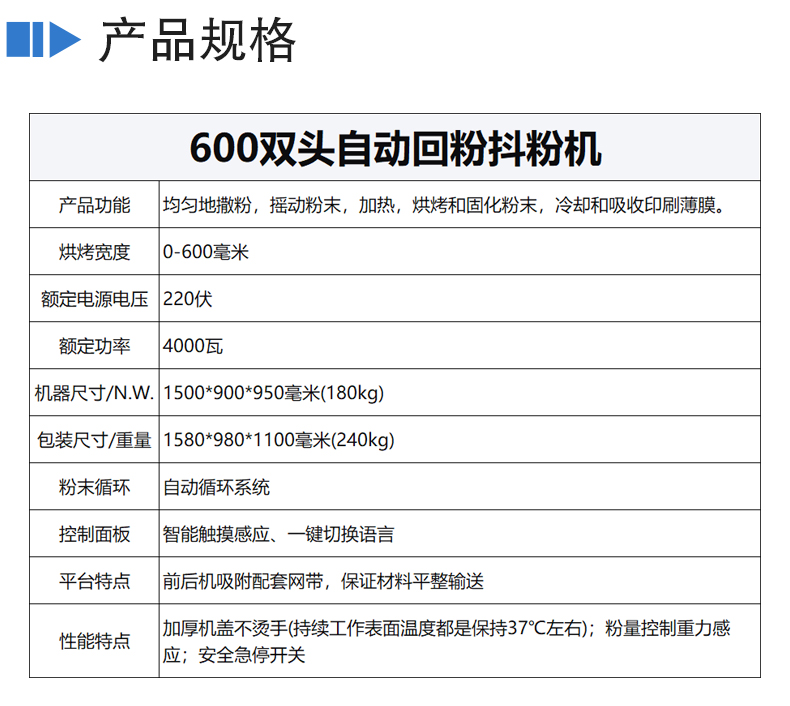This screenshot has height=706, width=790.
Task: Click the 1500*900*950毫米(180kg) value
Action: [x=273, y=393]
